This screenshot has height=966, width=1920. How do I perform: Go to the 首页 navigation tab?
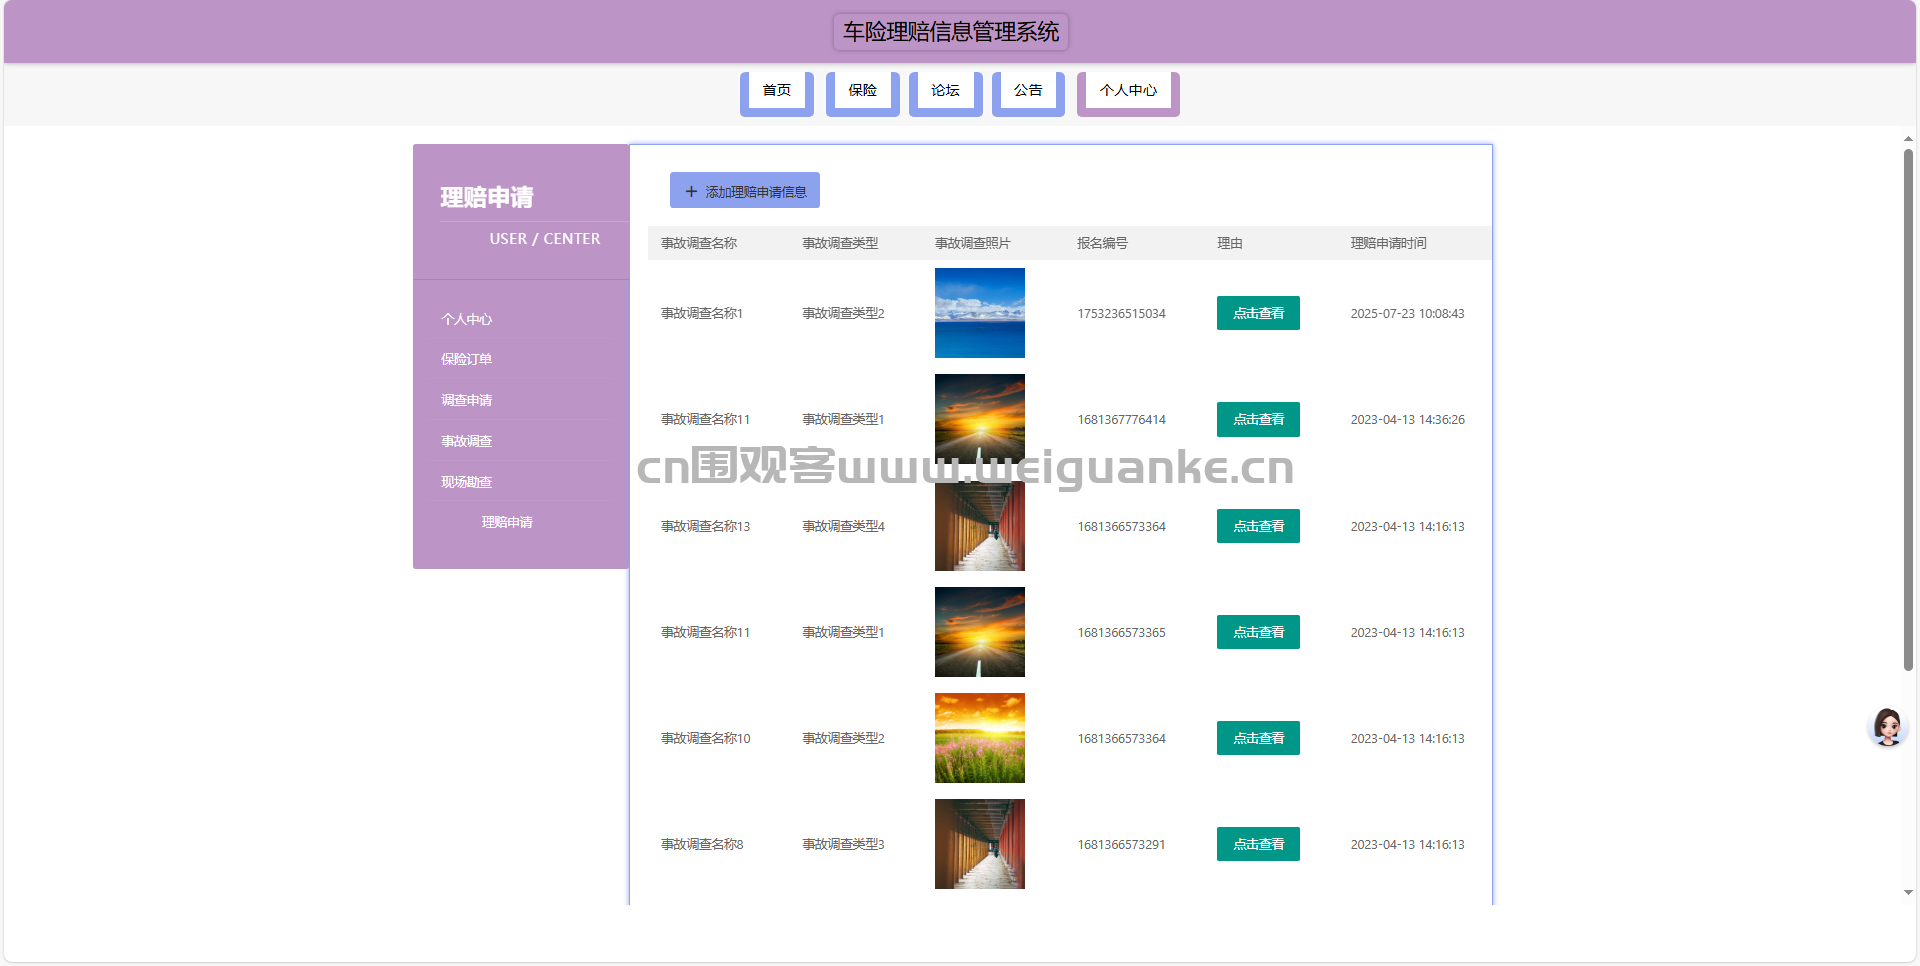coord(777,92)
